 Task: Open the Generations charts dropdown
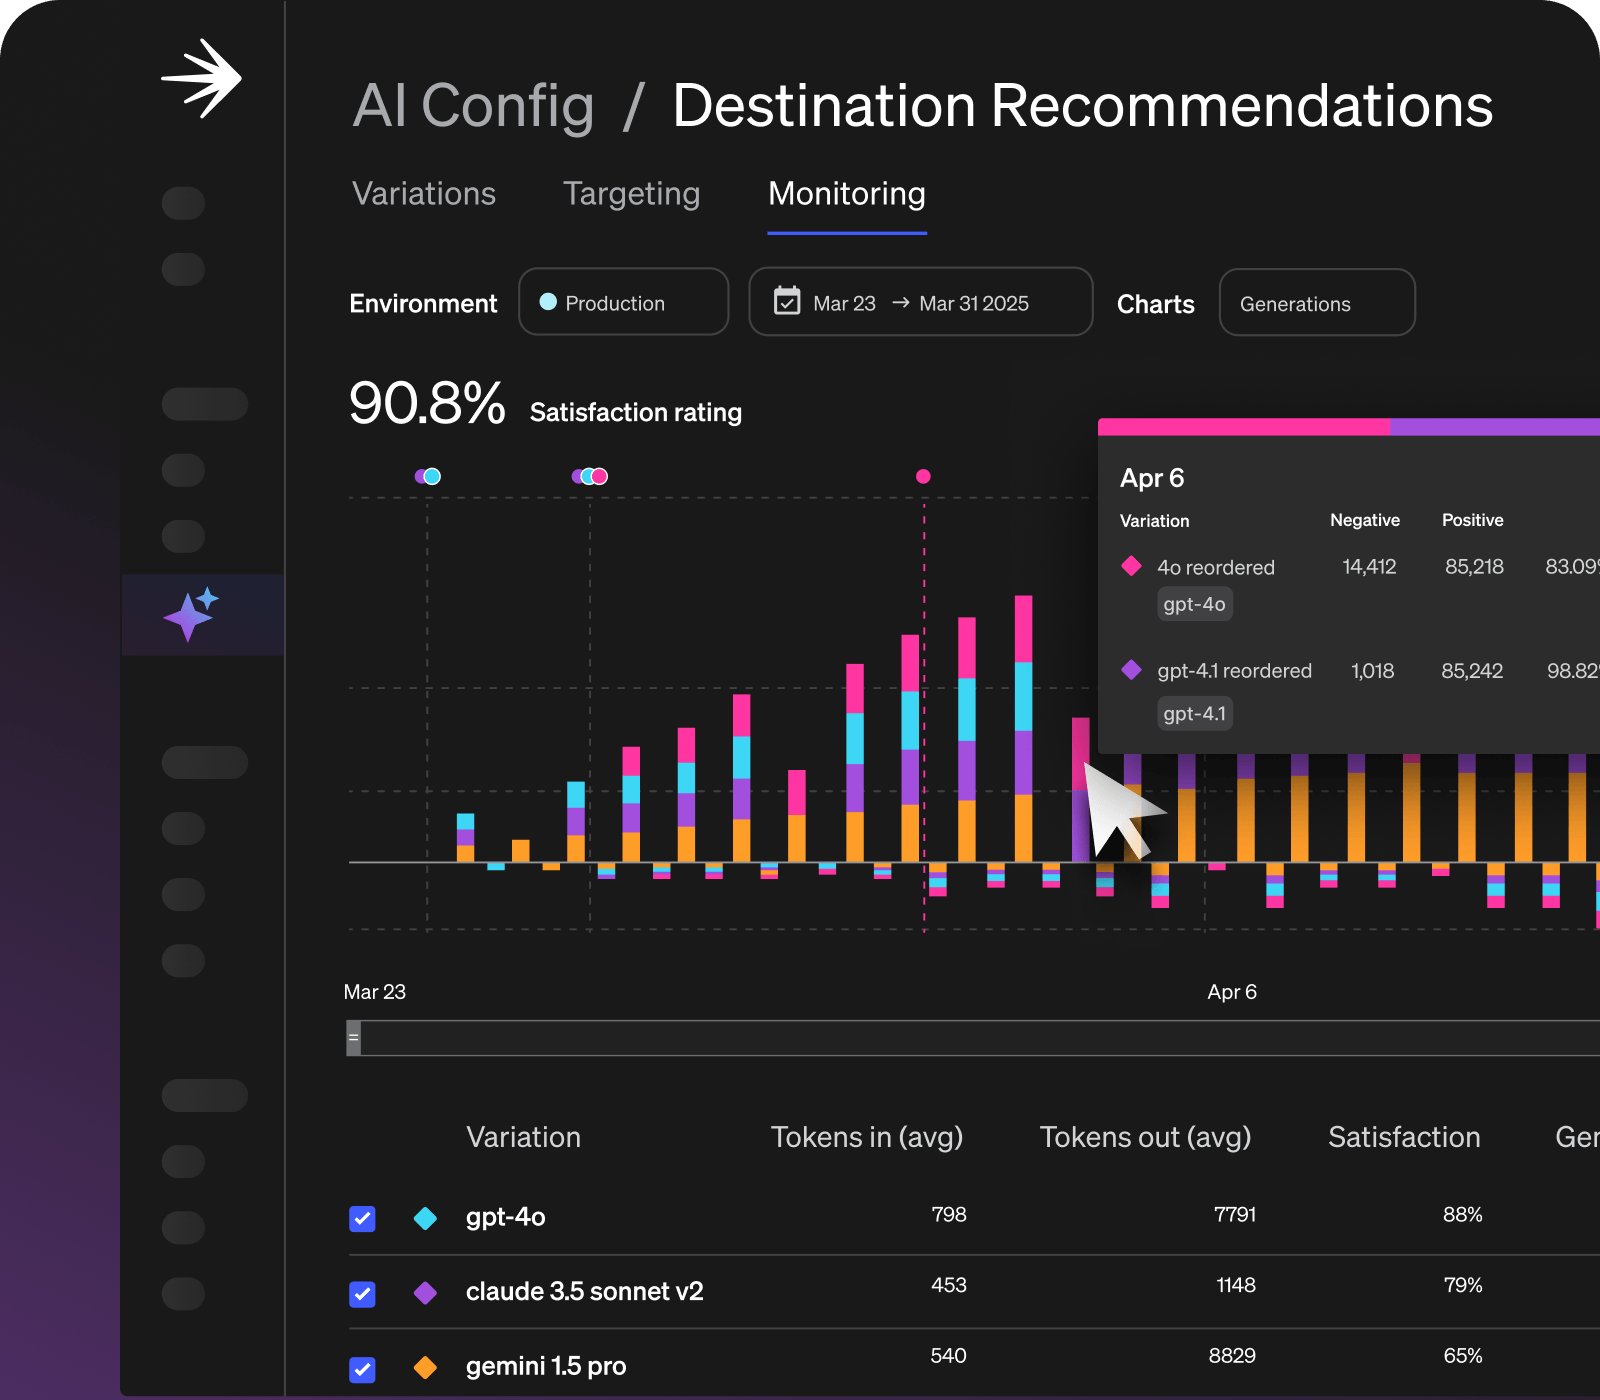[1317, 303]
